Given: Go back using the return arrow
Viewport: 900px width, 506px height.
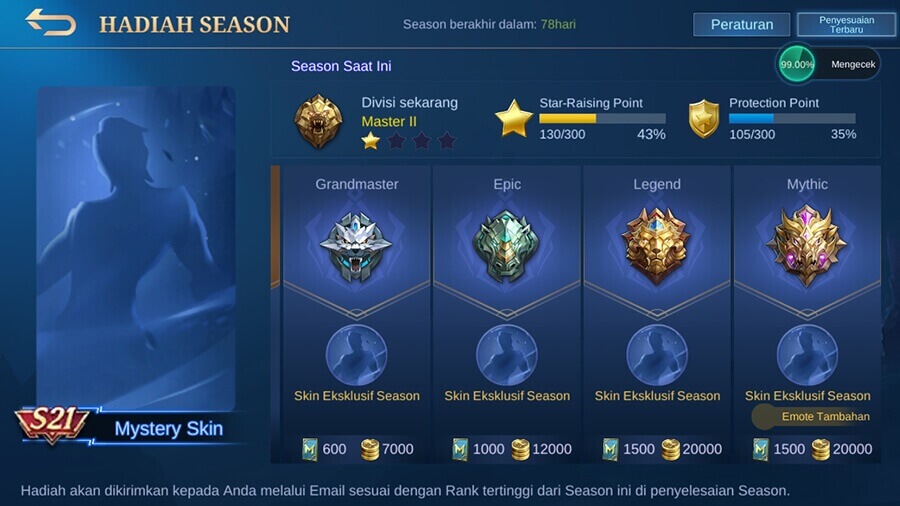Looking at the screenshot, I should 51,23.
